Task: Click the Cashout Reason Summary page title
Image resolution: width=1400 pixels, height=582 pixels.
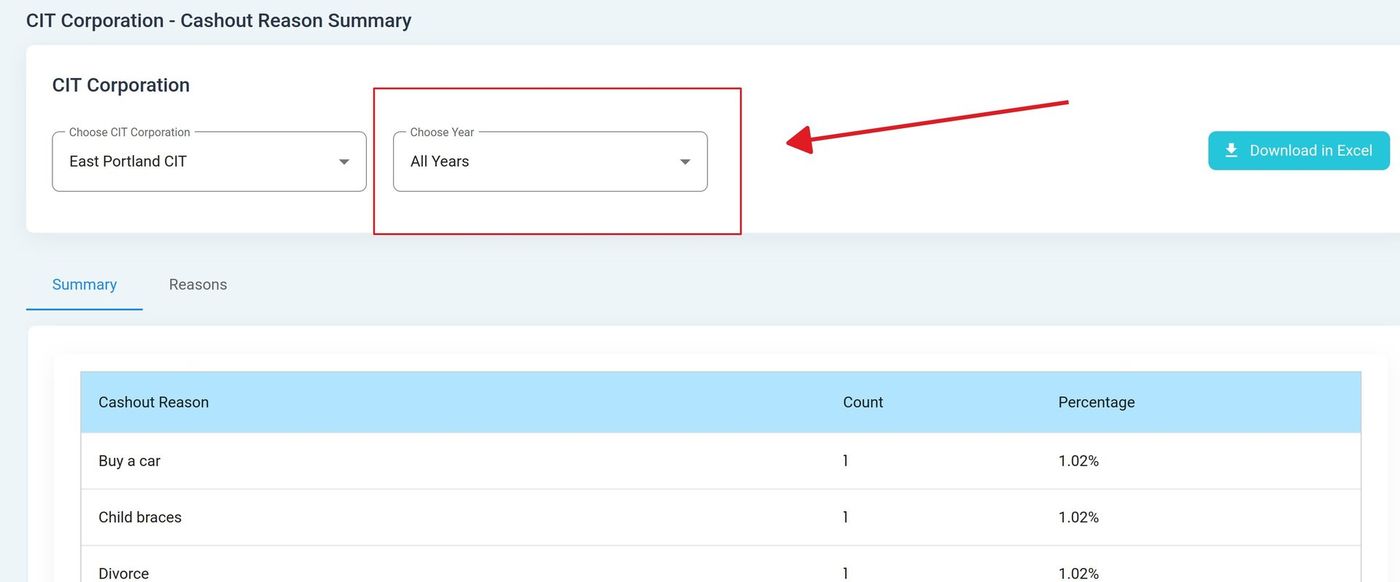Action: pyautogui.click(x=218, y=20)
